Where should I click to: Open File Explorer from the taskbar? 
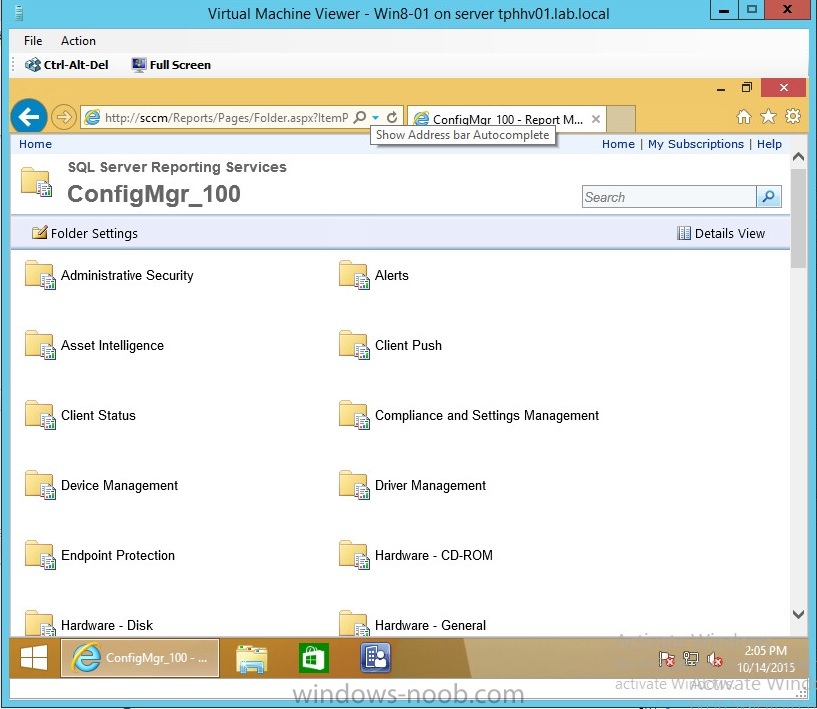[x=252, y=658]
